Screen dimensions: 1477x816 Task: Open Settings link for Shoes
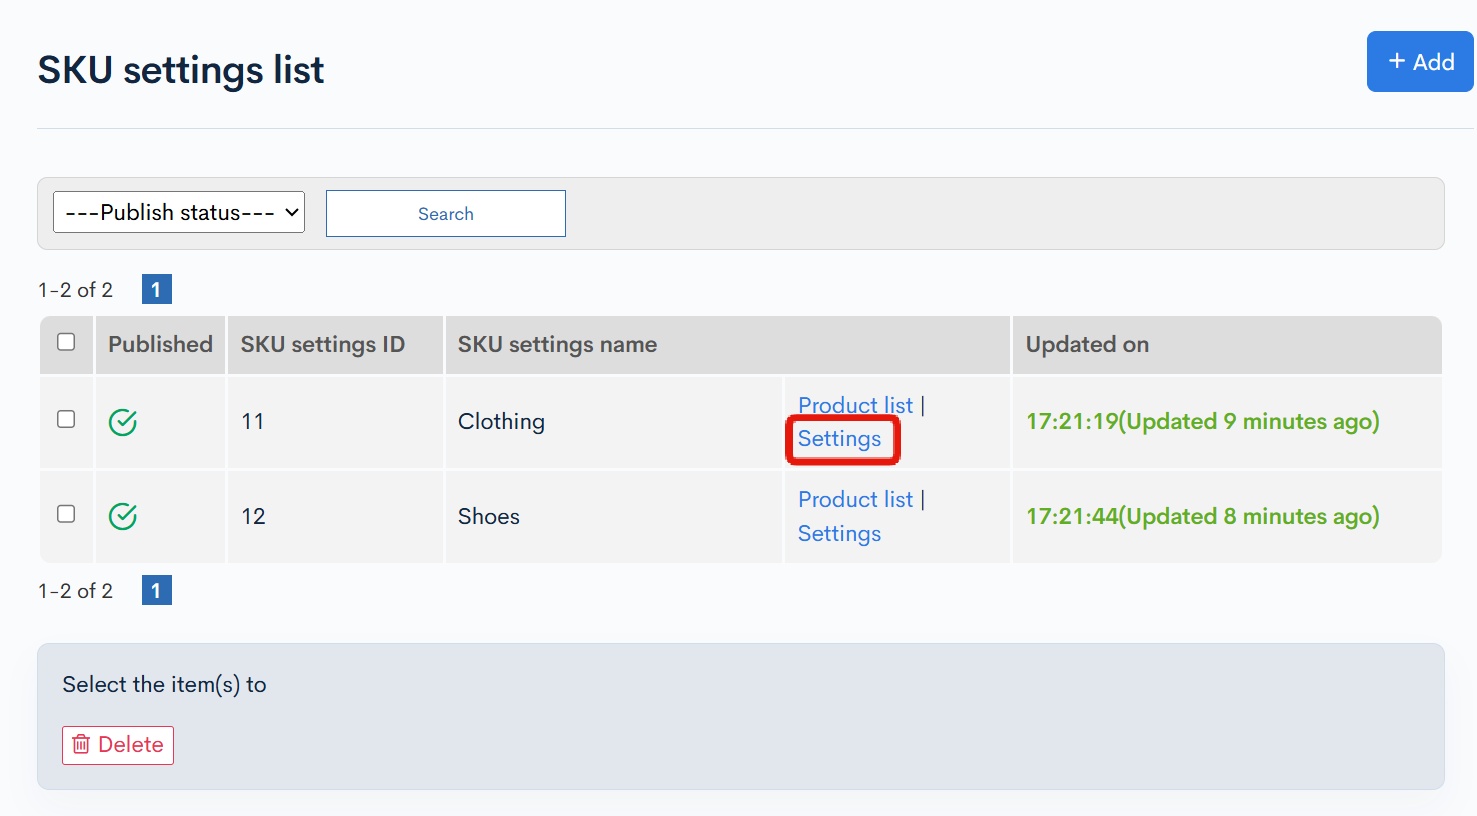[839, 534]
